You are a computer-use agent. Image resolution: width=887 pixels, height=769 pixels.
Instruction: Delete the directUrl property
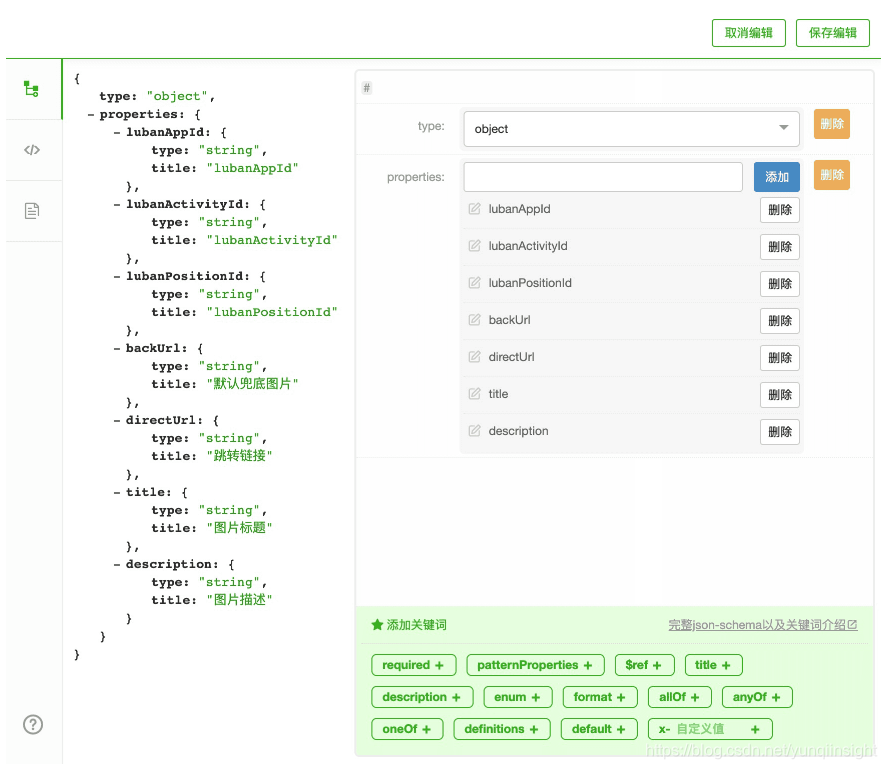[780, 358]
